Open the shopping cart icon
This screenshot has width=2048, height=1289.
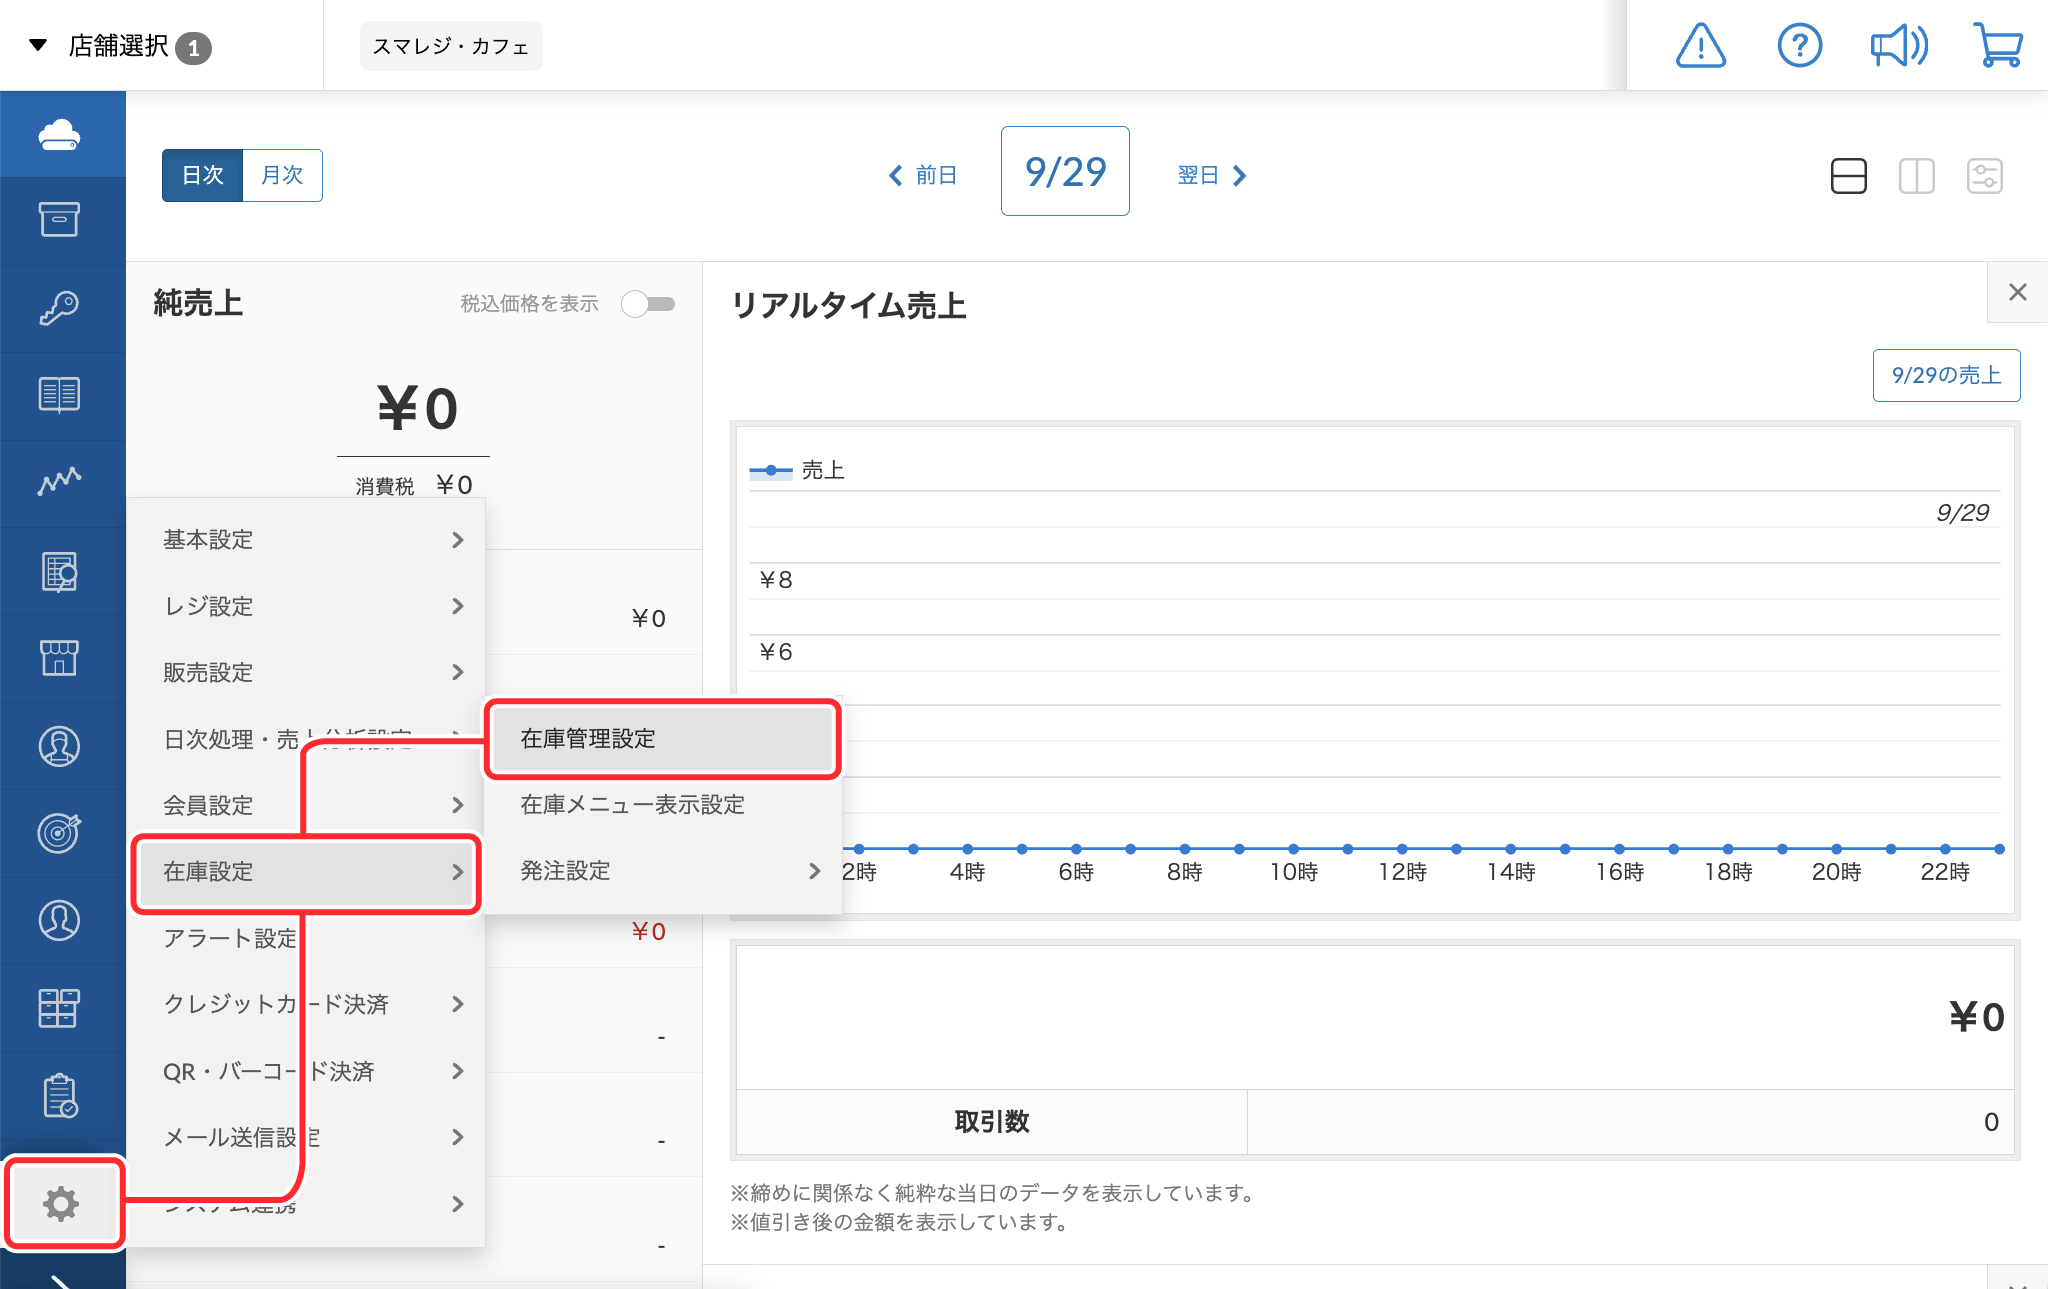point(1998,46)
